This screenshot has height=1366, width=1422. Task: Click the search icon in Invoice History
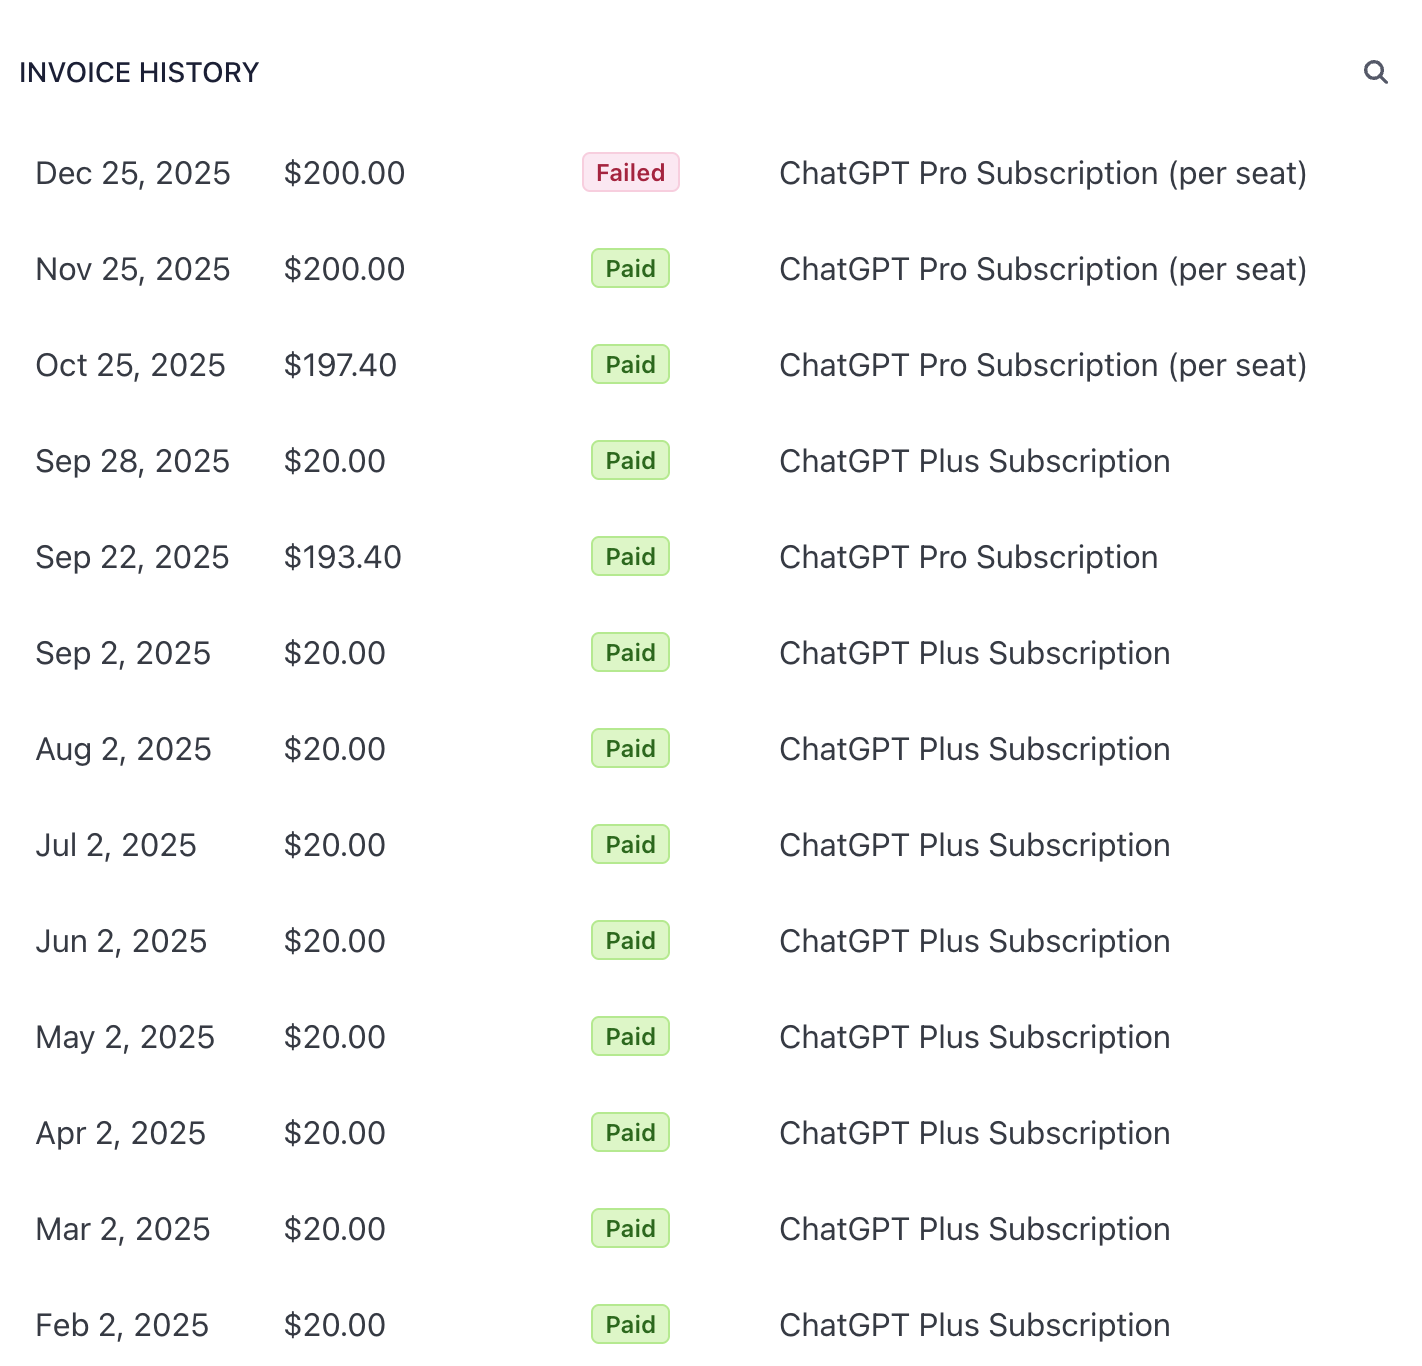(1375, 72)
